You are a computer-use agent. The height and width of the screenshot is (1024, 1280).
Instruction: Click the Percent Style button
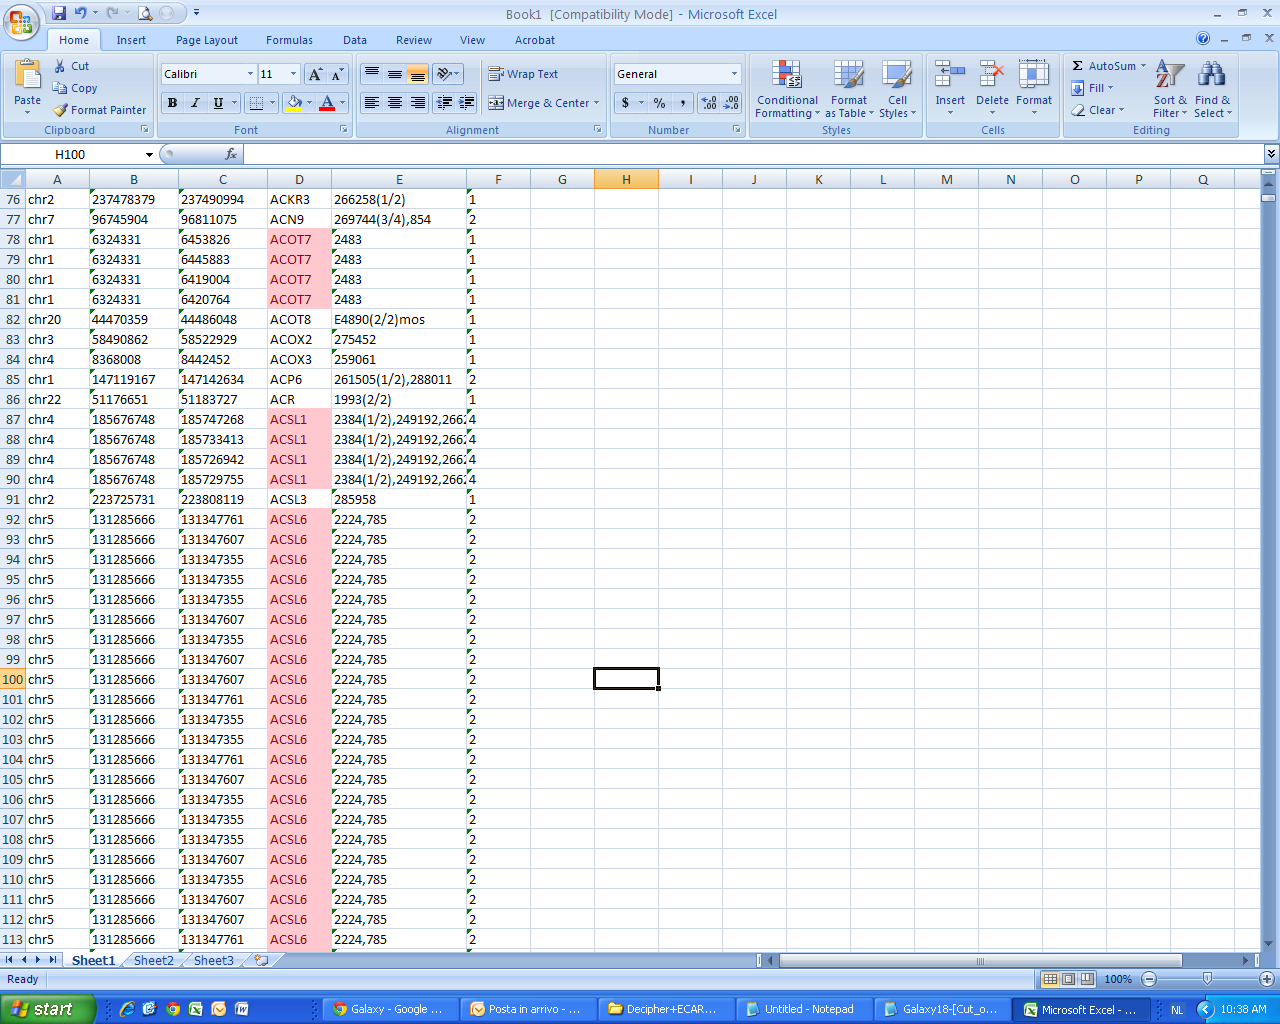pos(659,103)
